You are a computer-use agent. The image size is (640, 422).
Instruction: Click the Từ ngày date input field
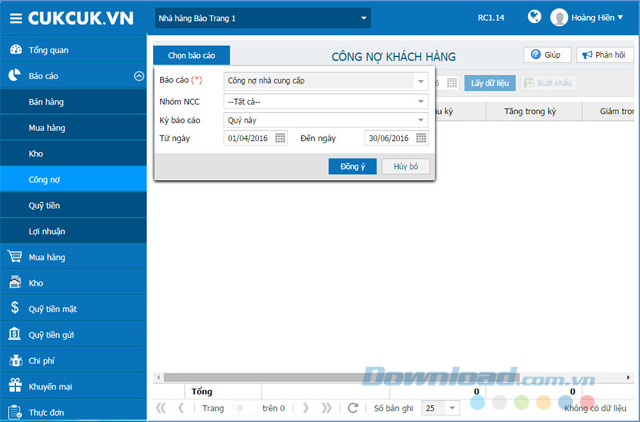(x=248, y=138)
